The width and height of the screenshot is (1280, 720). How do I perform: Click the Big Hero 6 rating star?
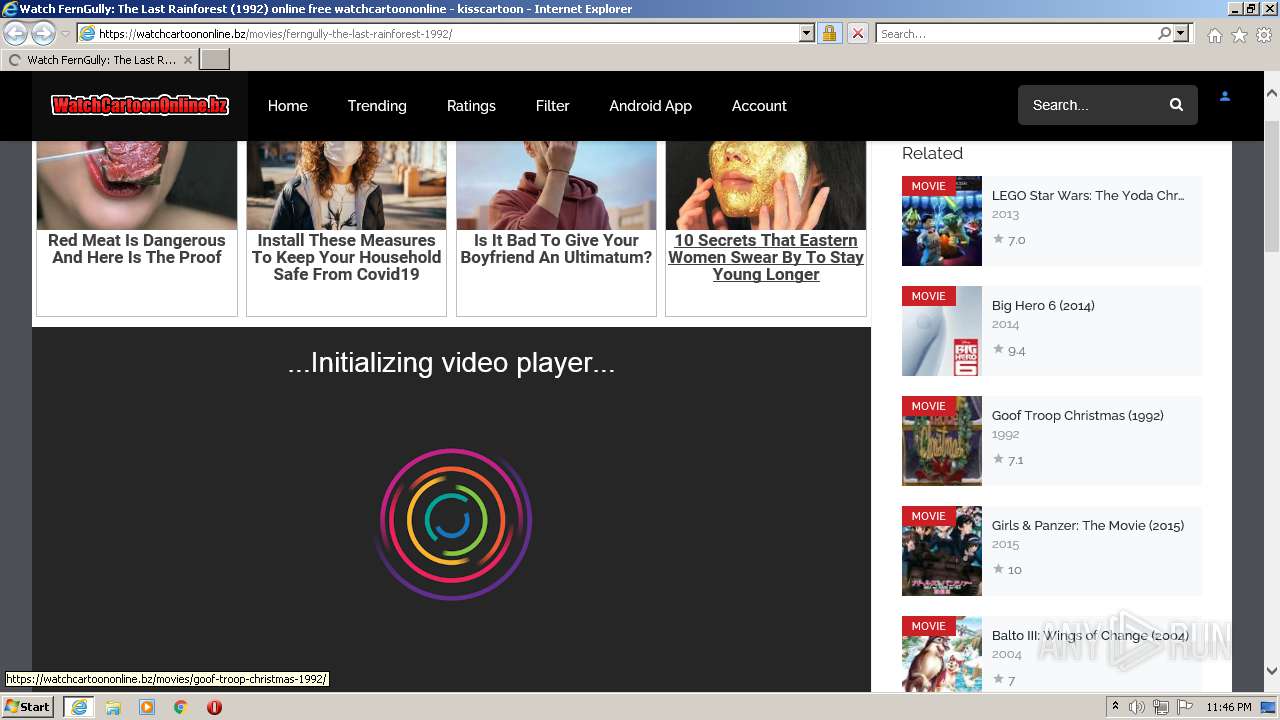[998, 349]
